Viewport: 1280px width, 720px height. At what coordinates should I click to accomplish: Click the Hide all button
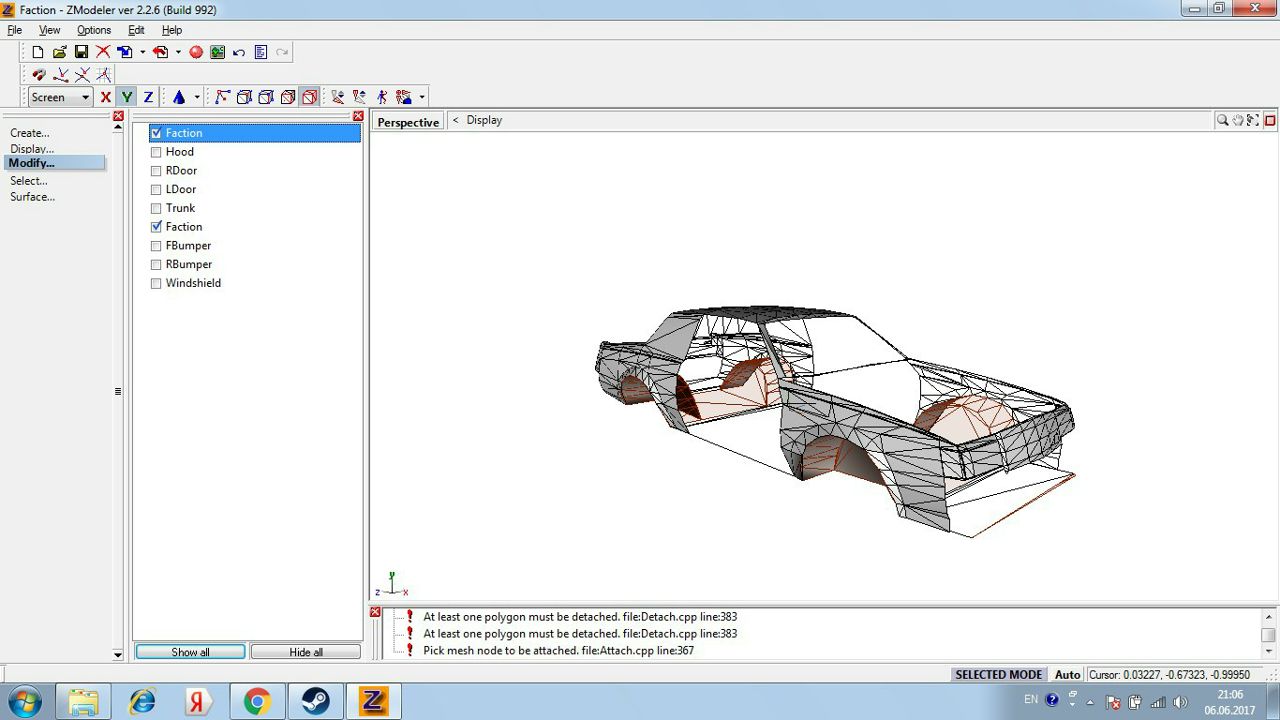pos(305,652)
